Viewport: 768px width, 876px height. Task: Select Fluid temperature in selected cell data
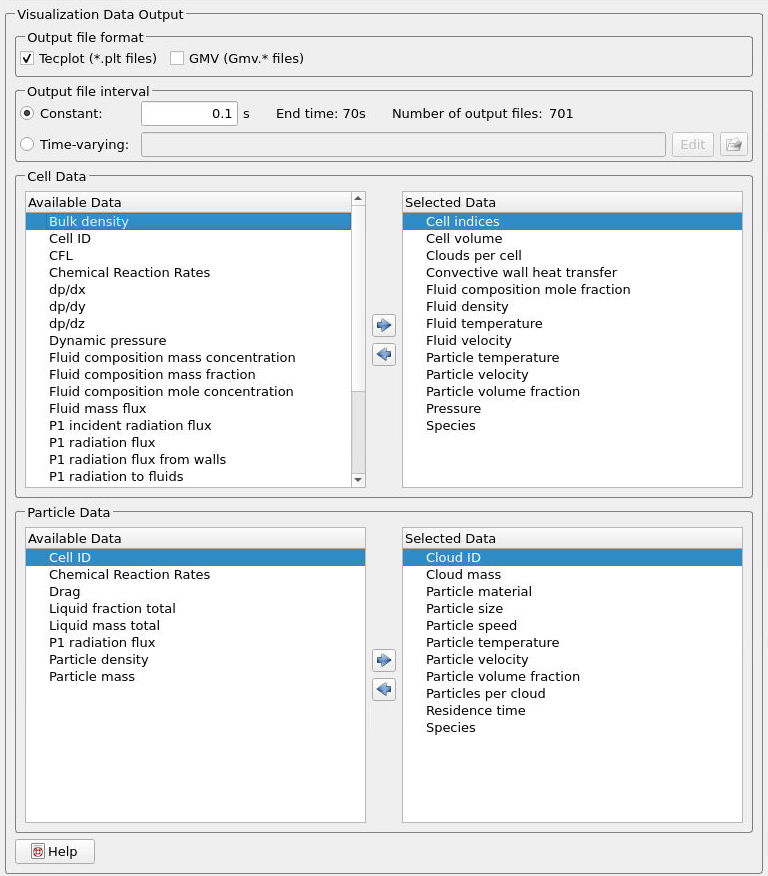coord(484,324)
